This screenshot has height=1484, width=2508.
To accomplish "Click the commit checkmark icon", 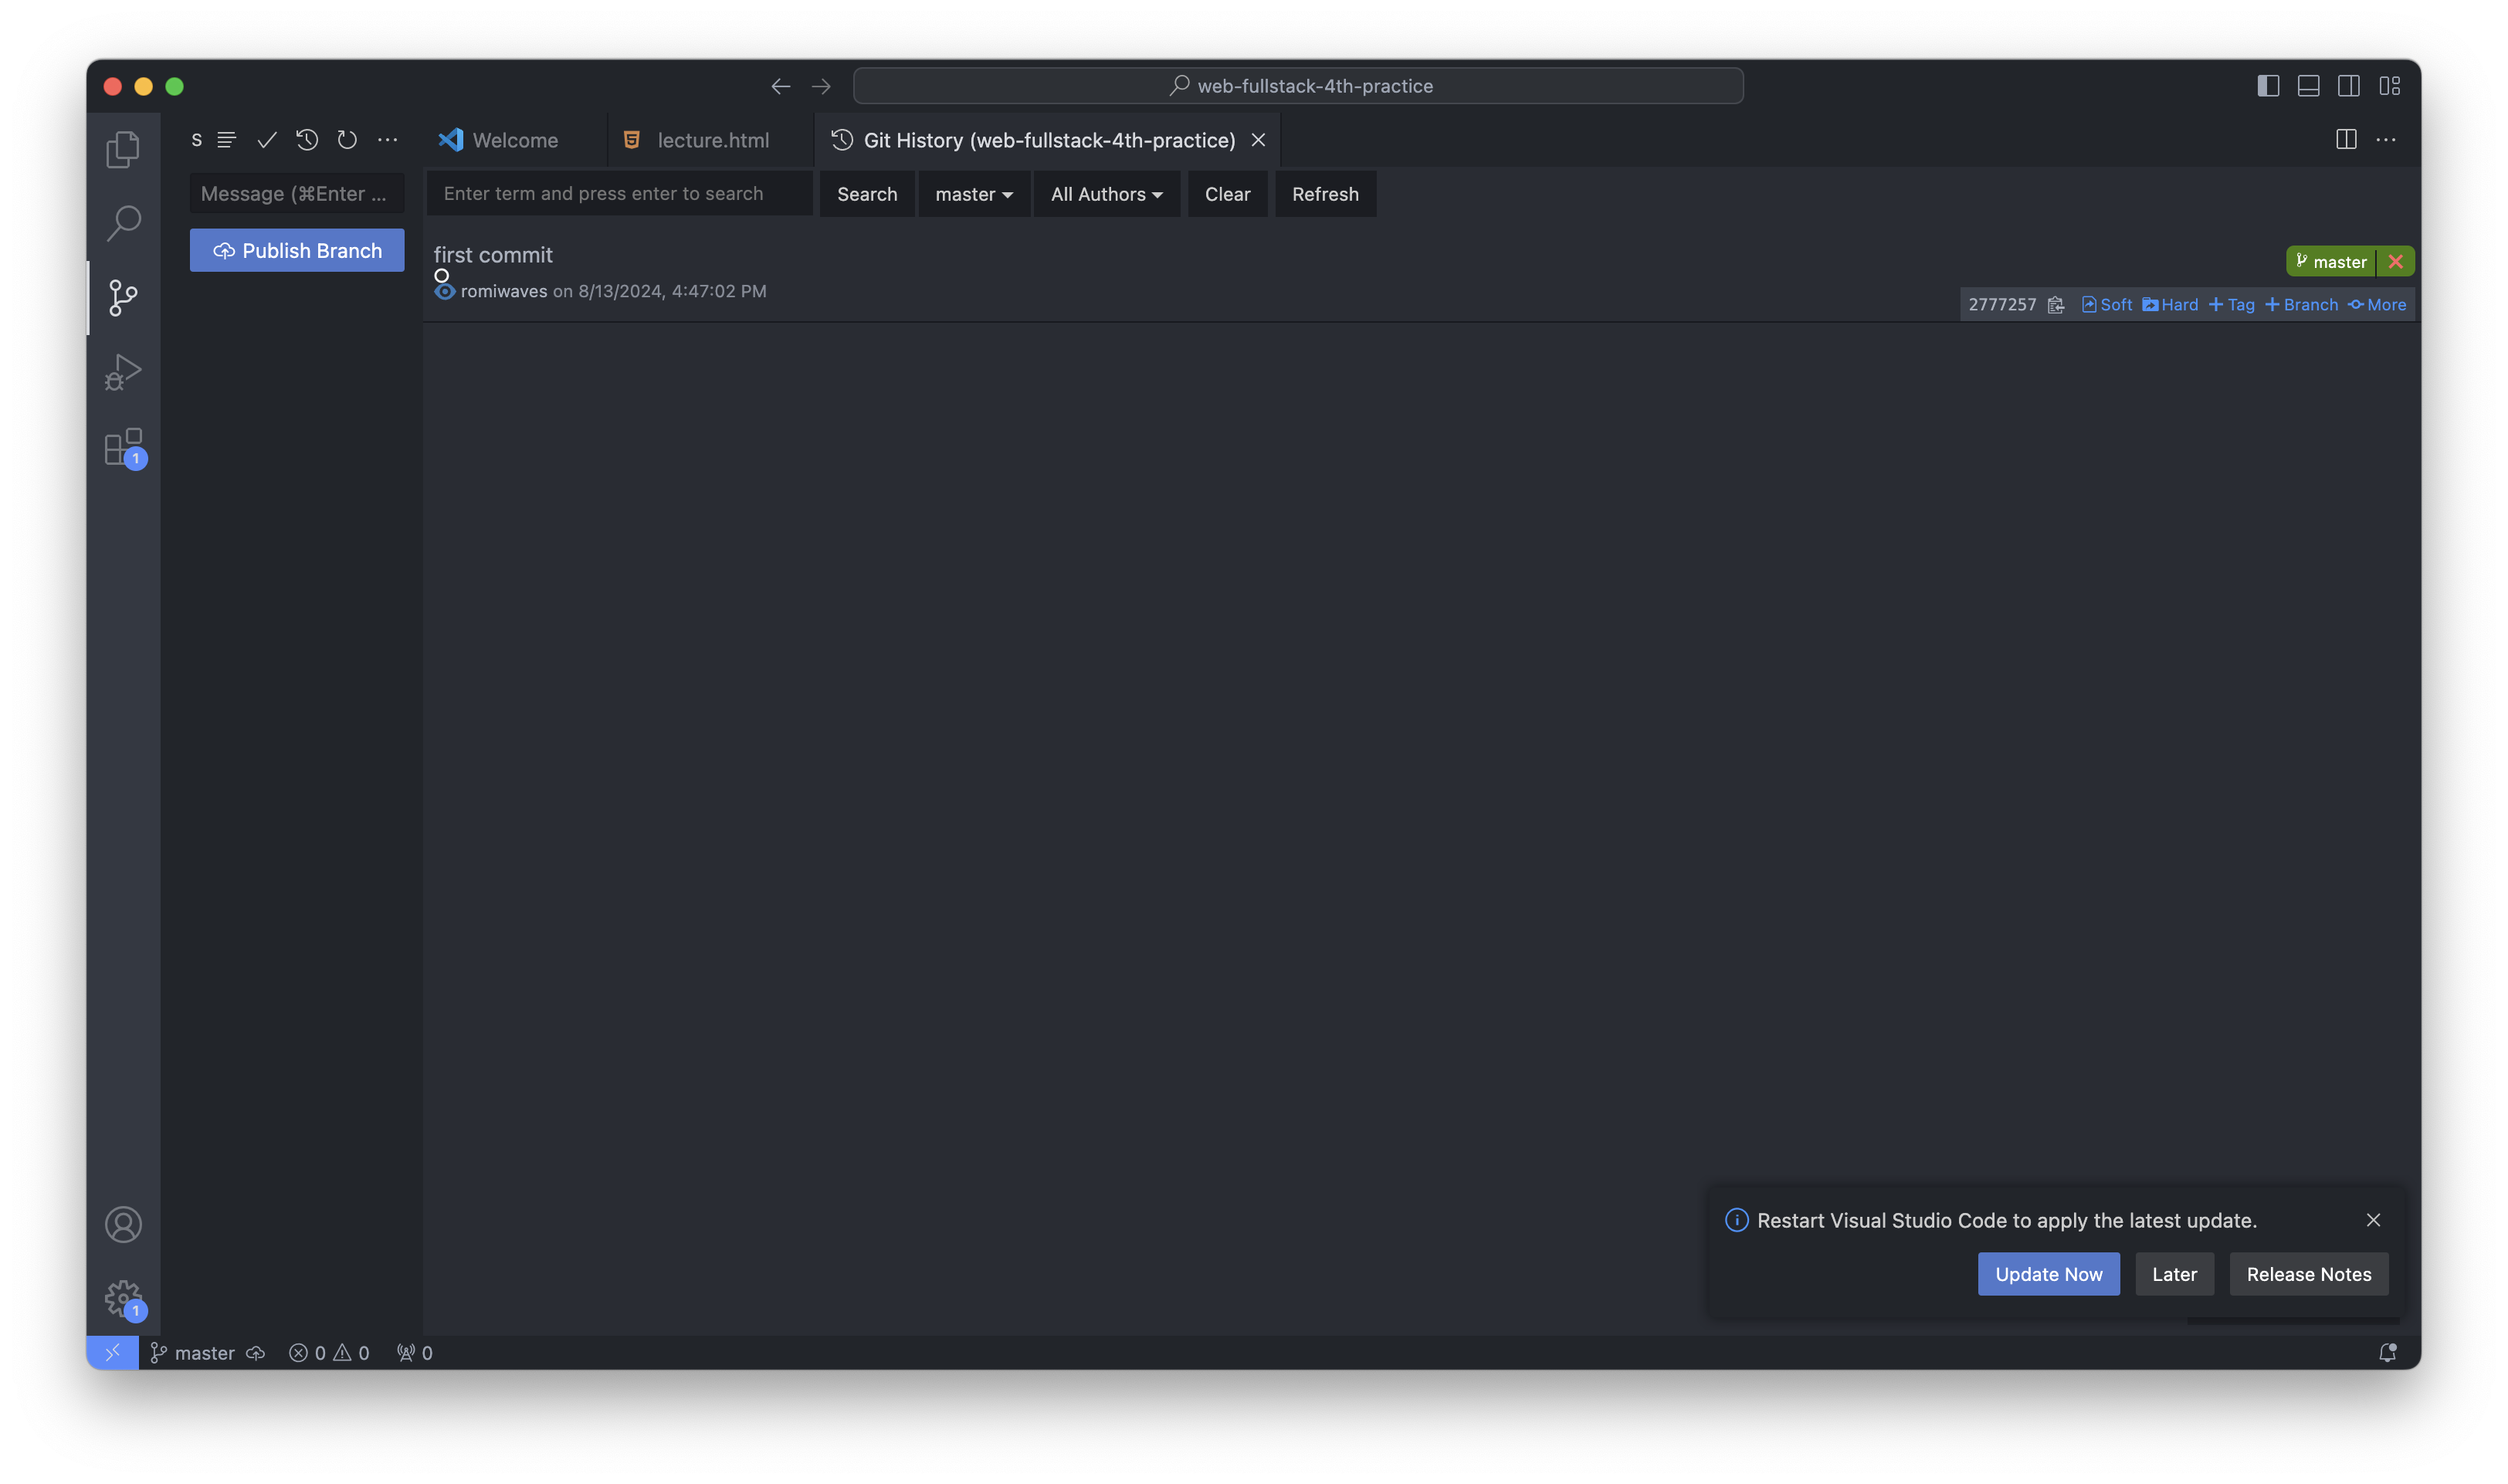I will (266, 140).
